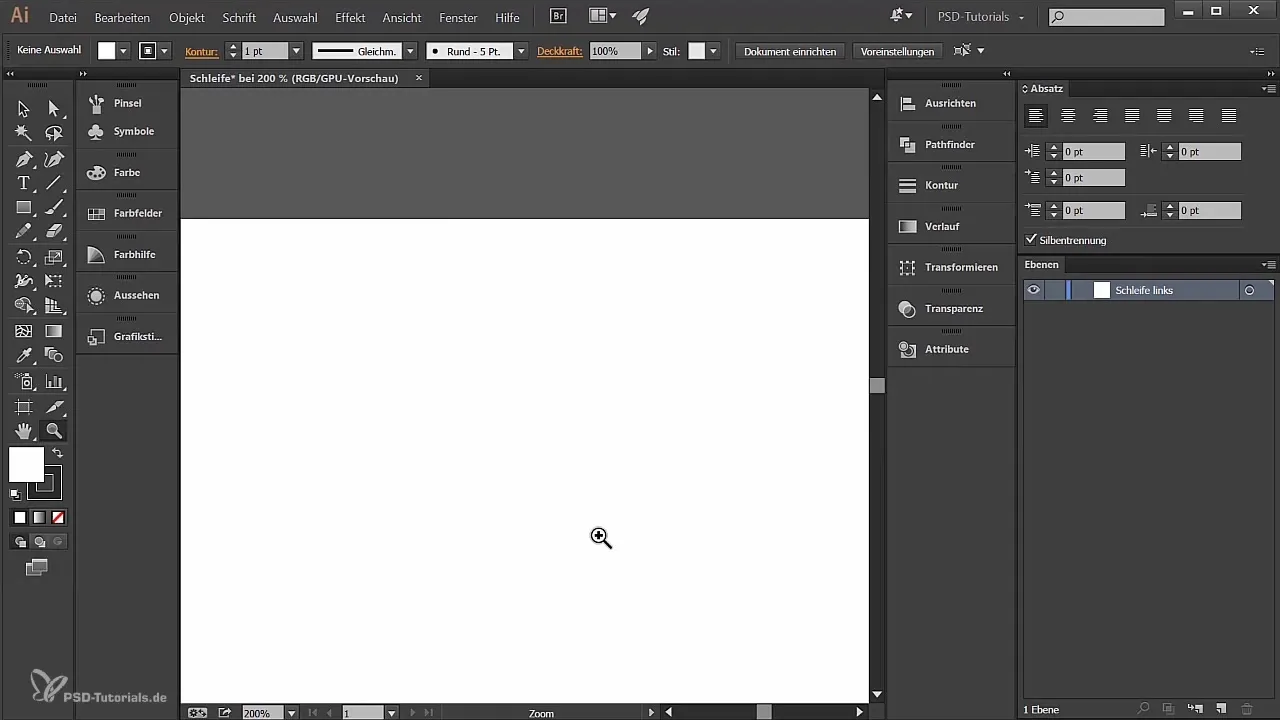Select the Line Segment tool
This screenshot has width=1280, height=720.
54,183
